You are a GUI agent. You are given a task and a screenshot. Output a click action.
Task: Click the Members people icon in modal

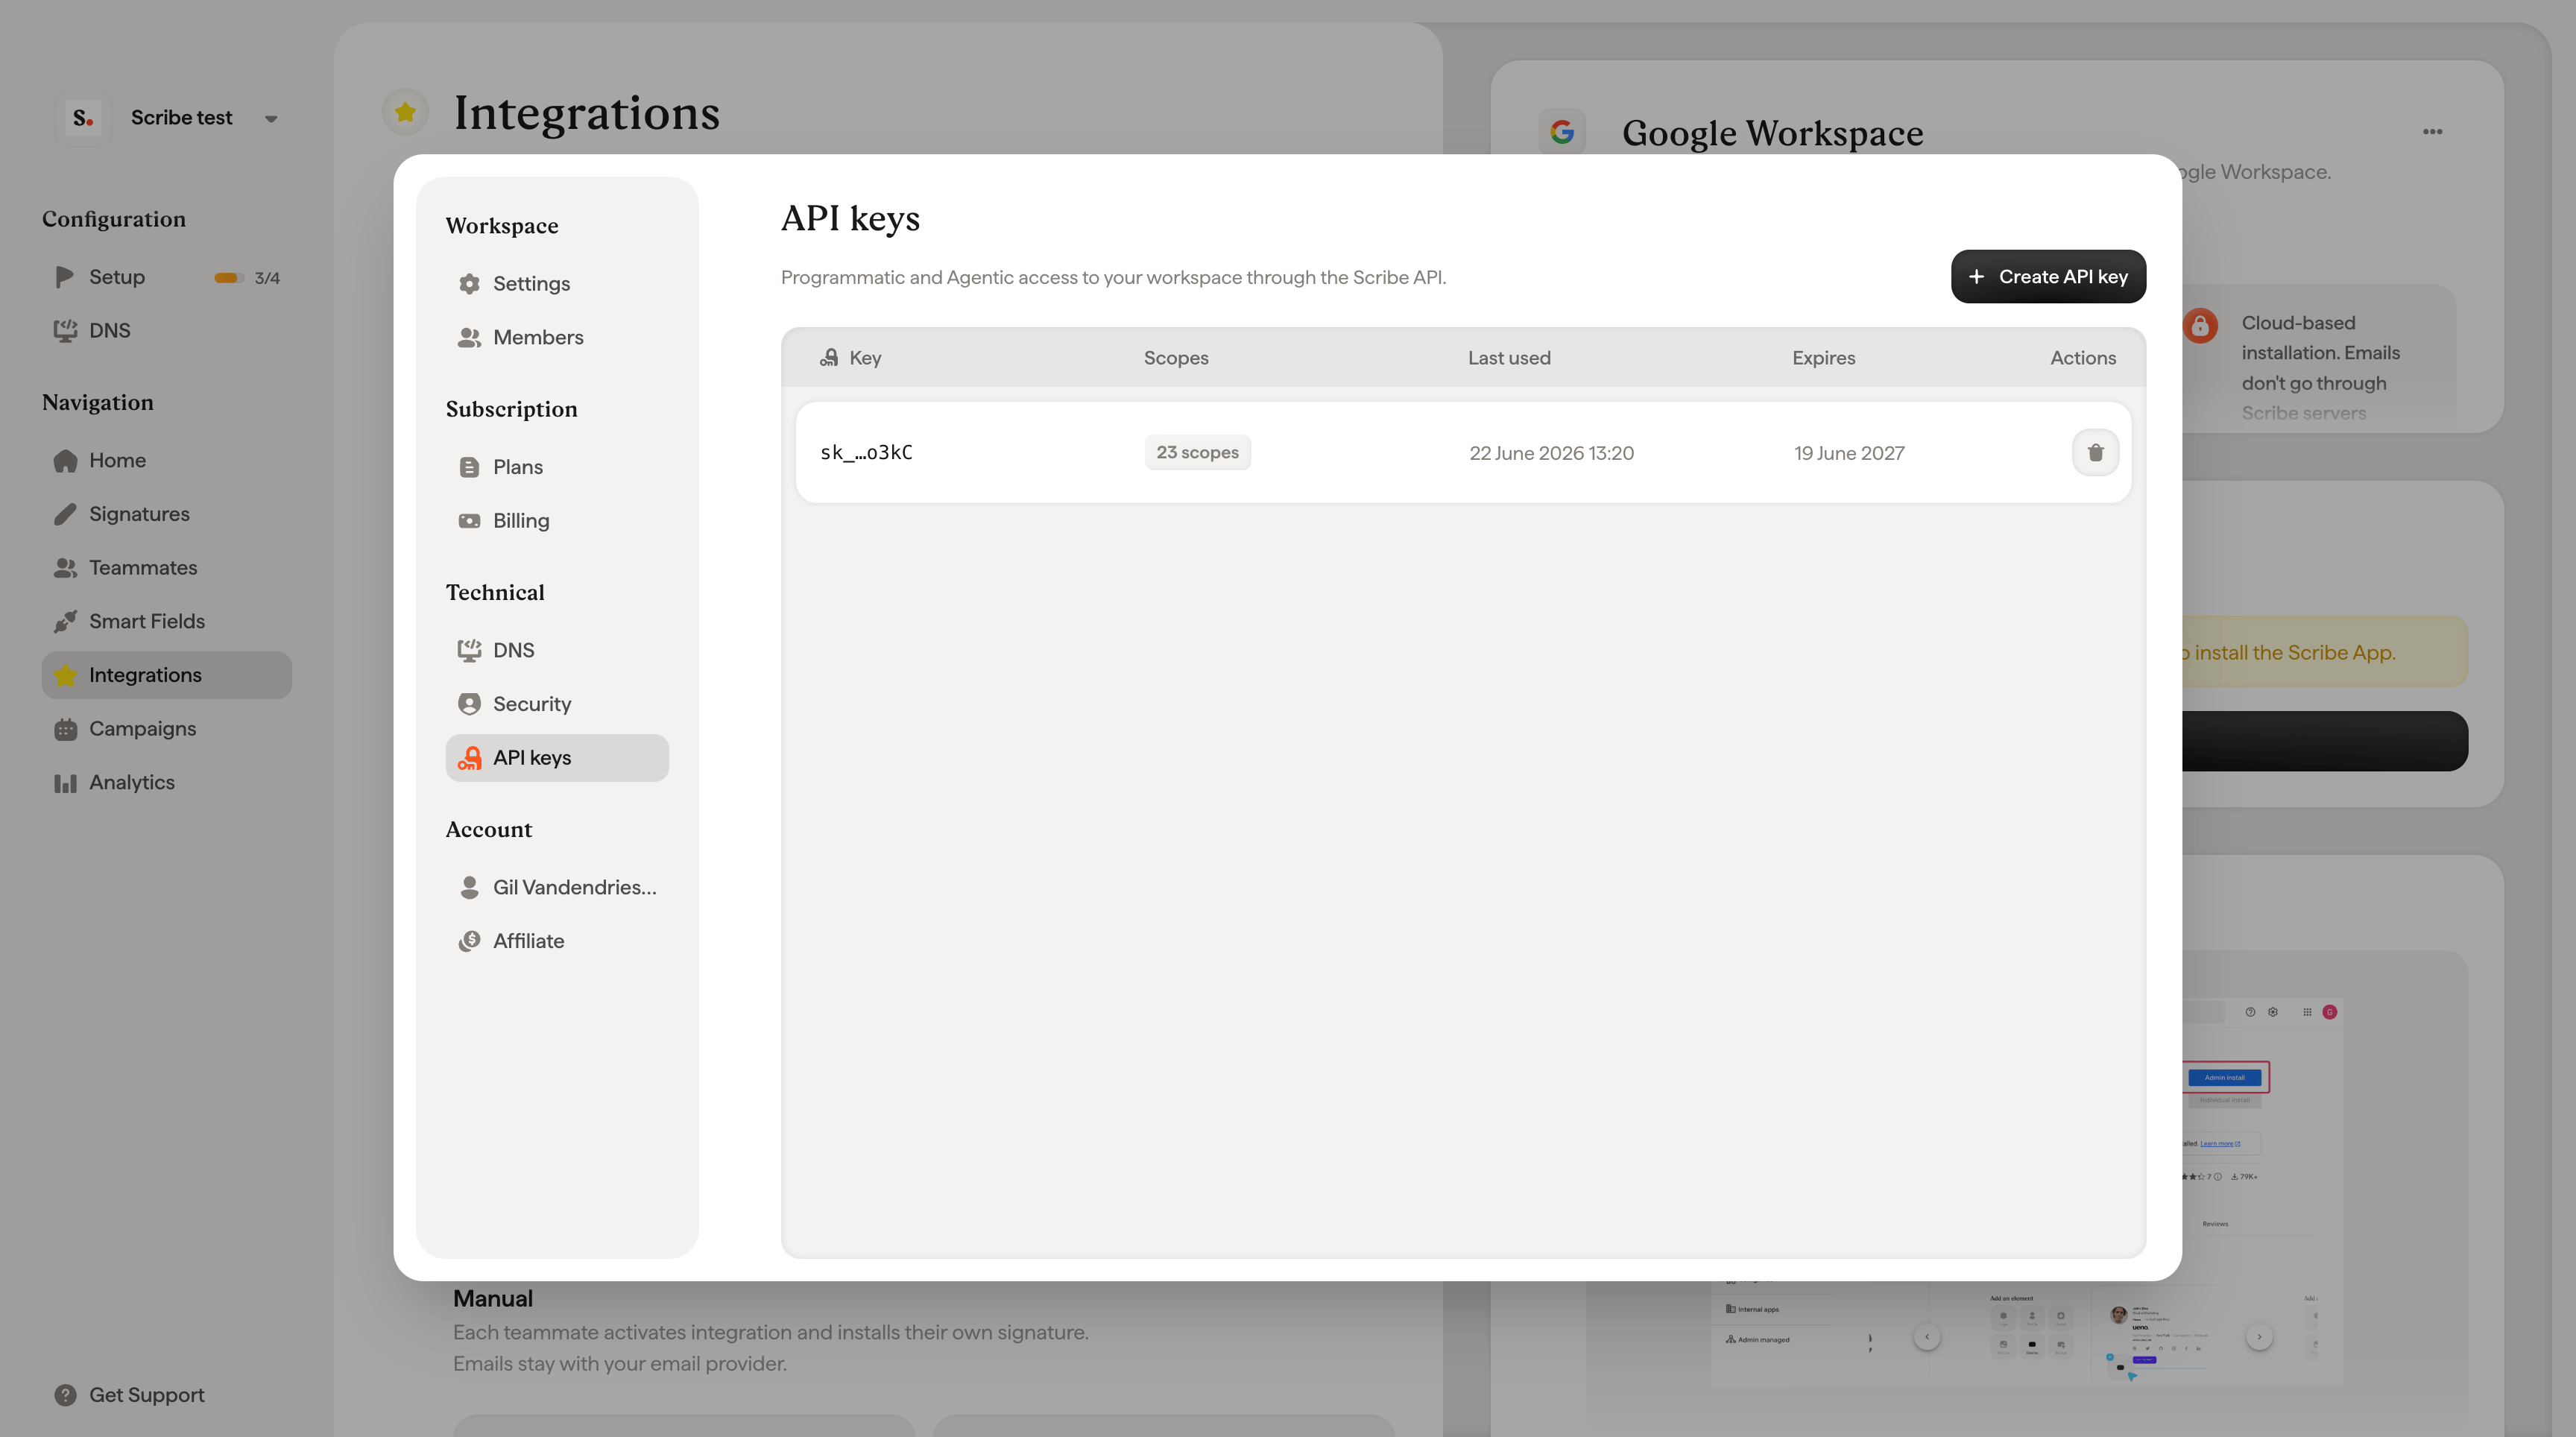point(469,338)
